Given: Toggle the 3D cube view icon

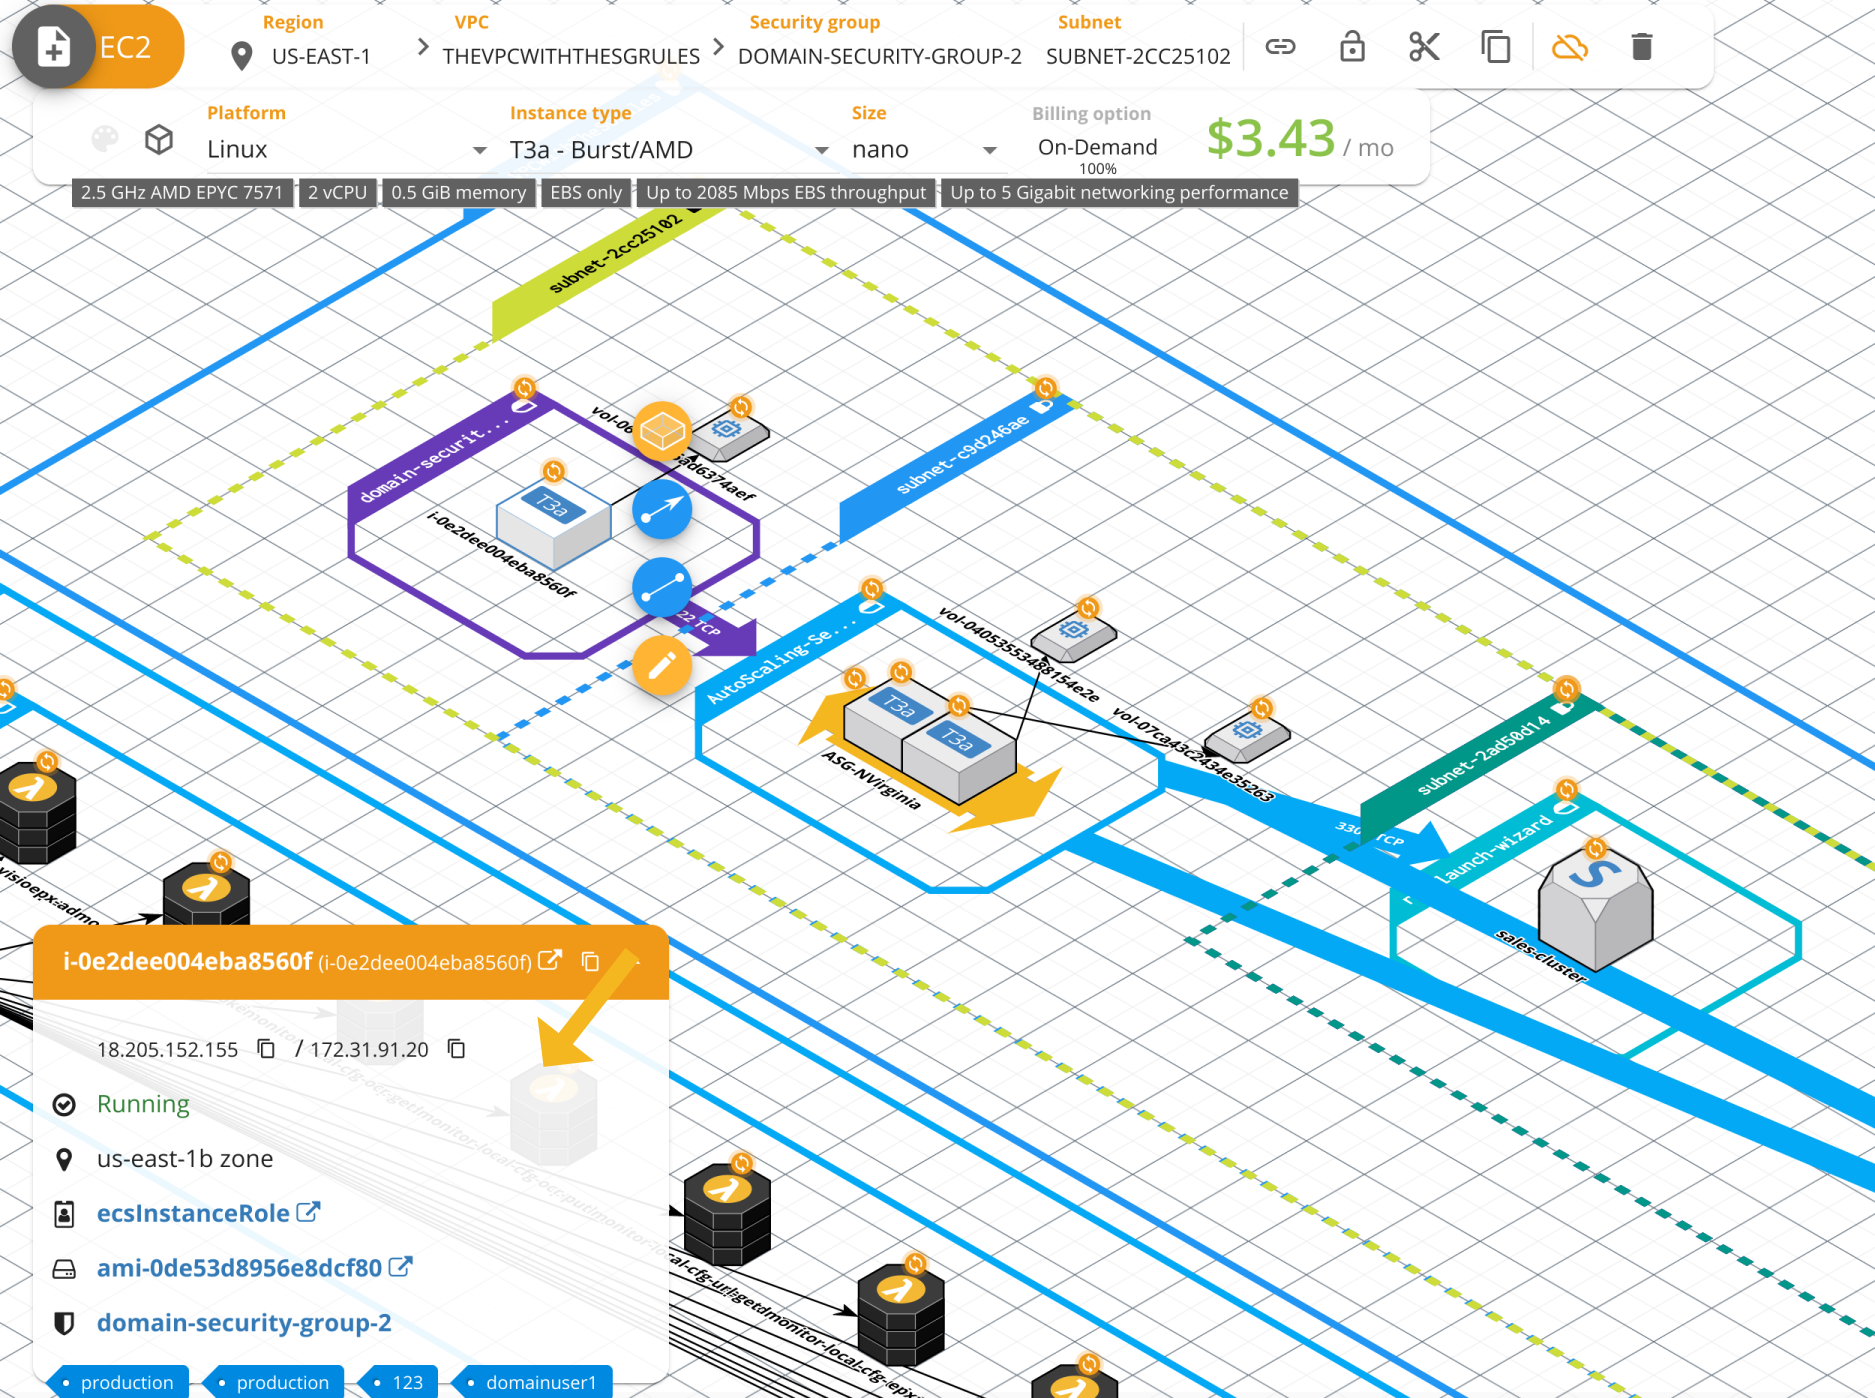Looking at the screenshot, I should (x=160, y=140).
